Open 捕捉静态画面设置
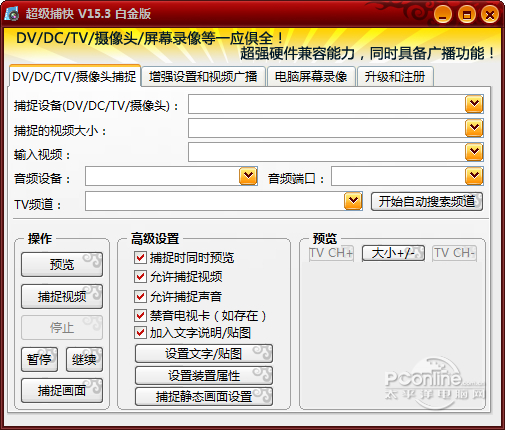505x430 pixels. click(204, 396)
